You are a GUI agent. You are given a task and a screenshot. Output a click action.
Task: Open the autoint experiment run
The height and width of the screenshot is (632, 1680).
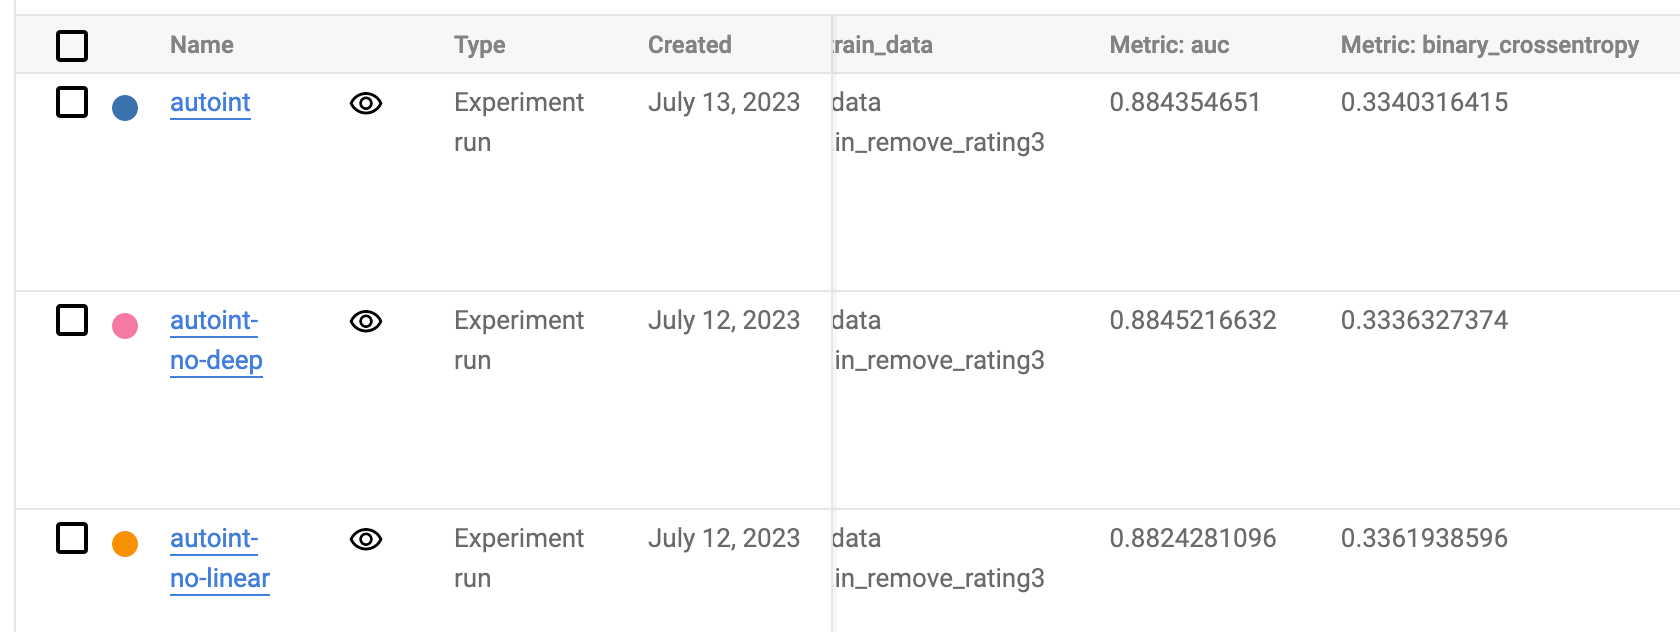pos(210,102)
